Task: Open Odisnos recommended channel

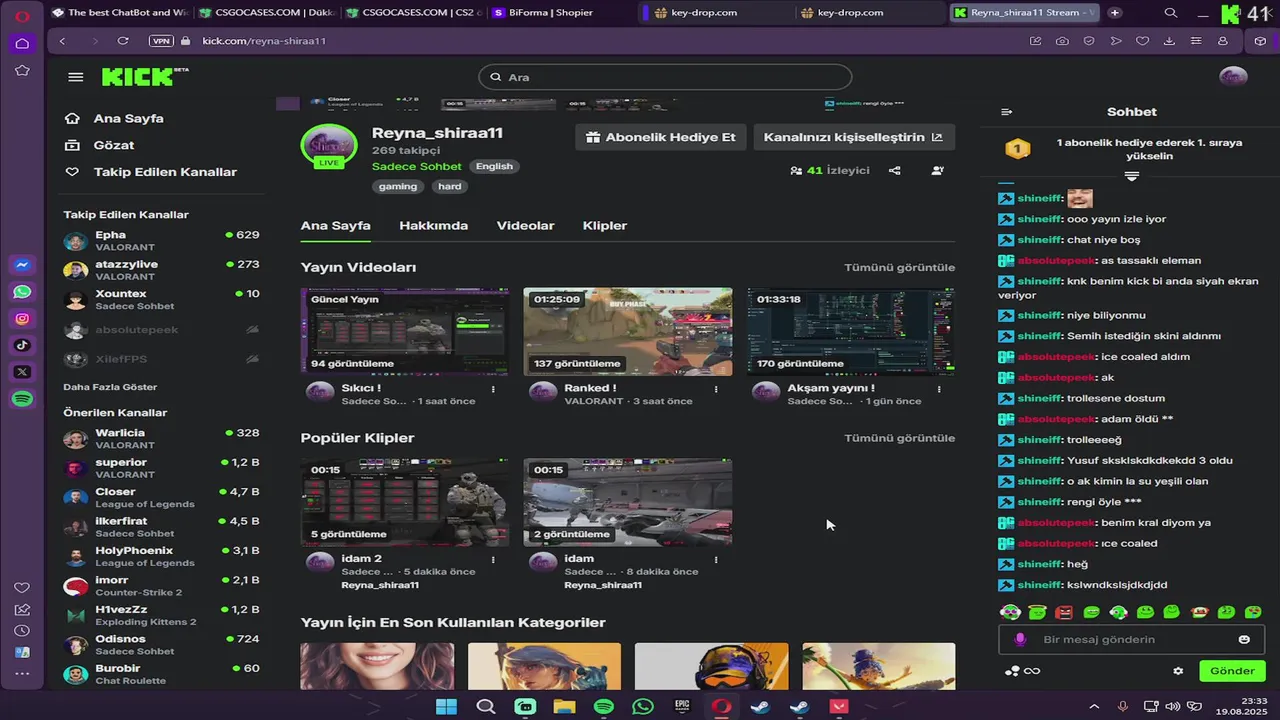Action: click(x=161, y=645)
